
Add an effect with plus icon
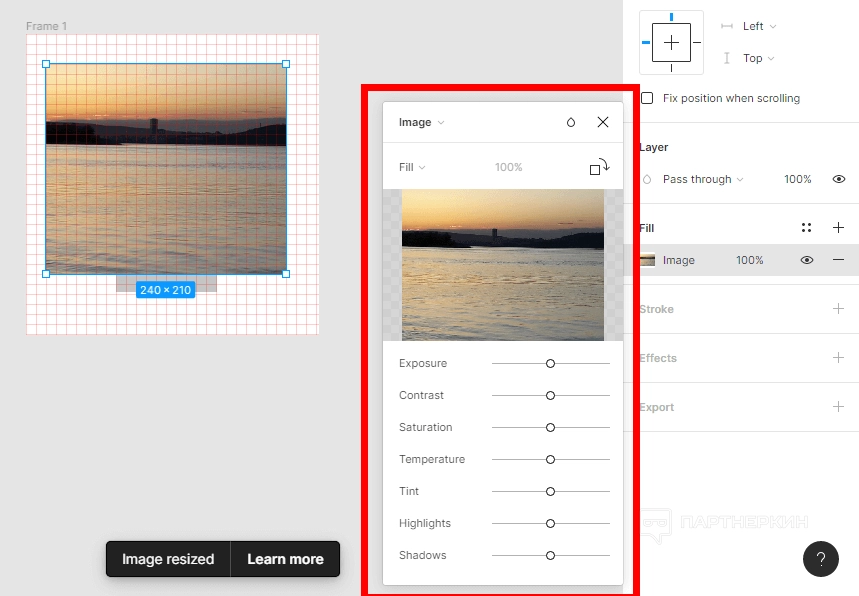coord(838,358)
